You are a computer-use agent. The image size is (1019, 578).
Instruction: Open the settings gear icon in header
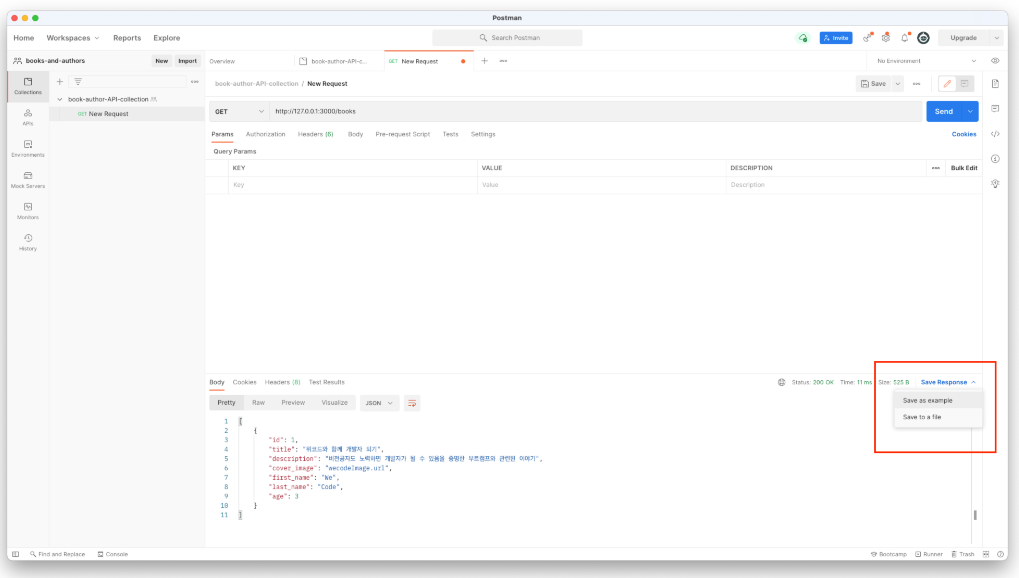(886, 38)
